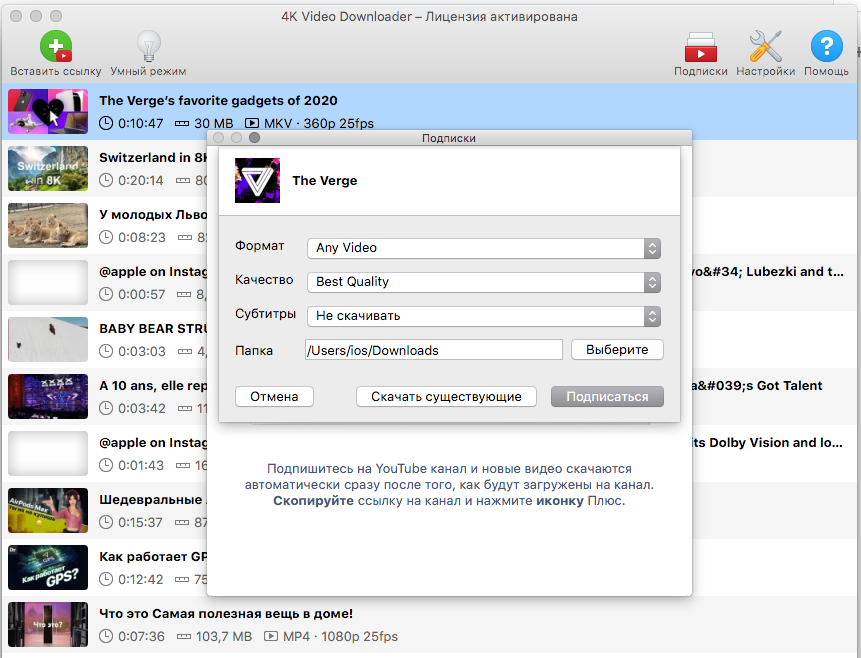Select Switzerland in 8K video thumbnail
The height and width of the screenshot is (658, 861).
(48, 169)
